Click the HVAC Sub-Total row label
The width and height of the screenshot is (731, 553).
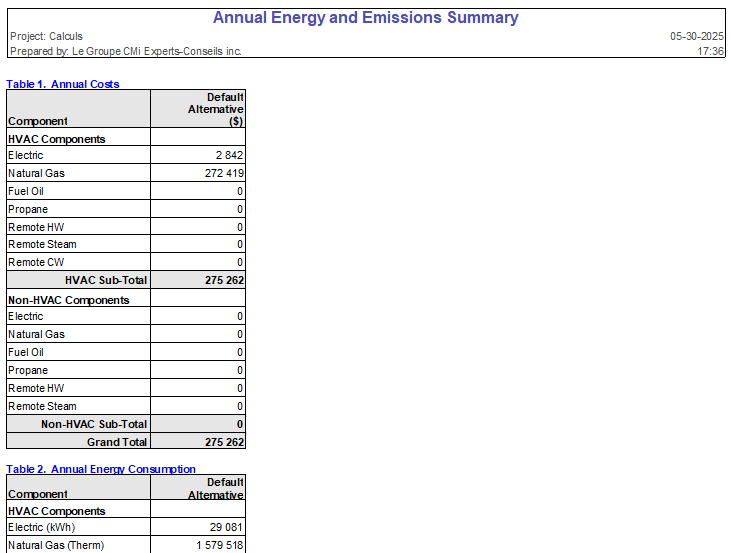coord(106,281)
